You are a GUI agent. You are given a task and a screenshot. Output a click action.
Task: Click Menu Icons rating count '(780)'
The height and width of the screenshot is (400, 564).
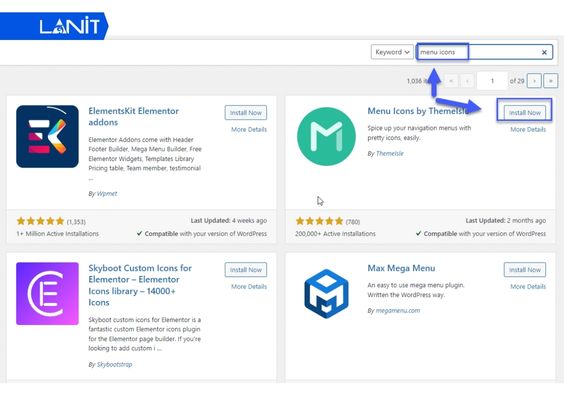[353, 222]
